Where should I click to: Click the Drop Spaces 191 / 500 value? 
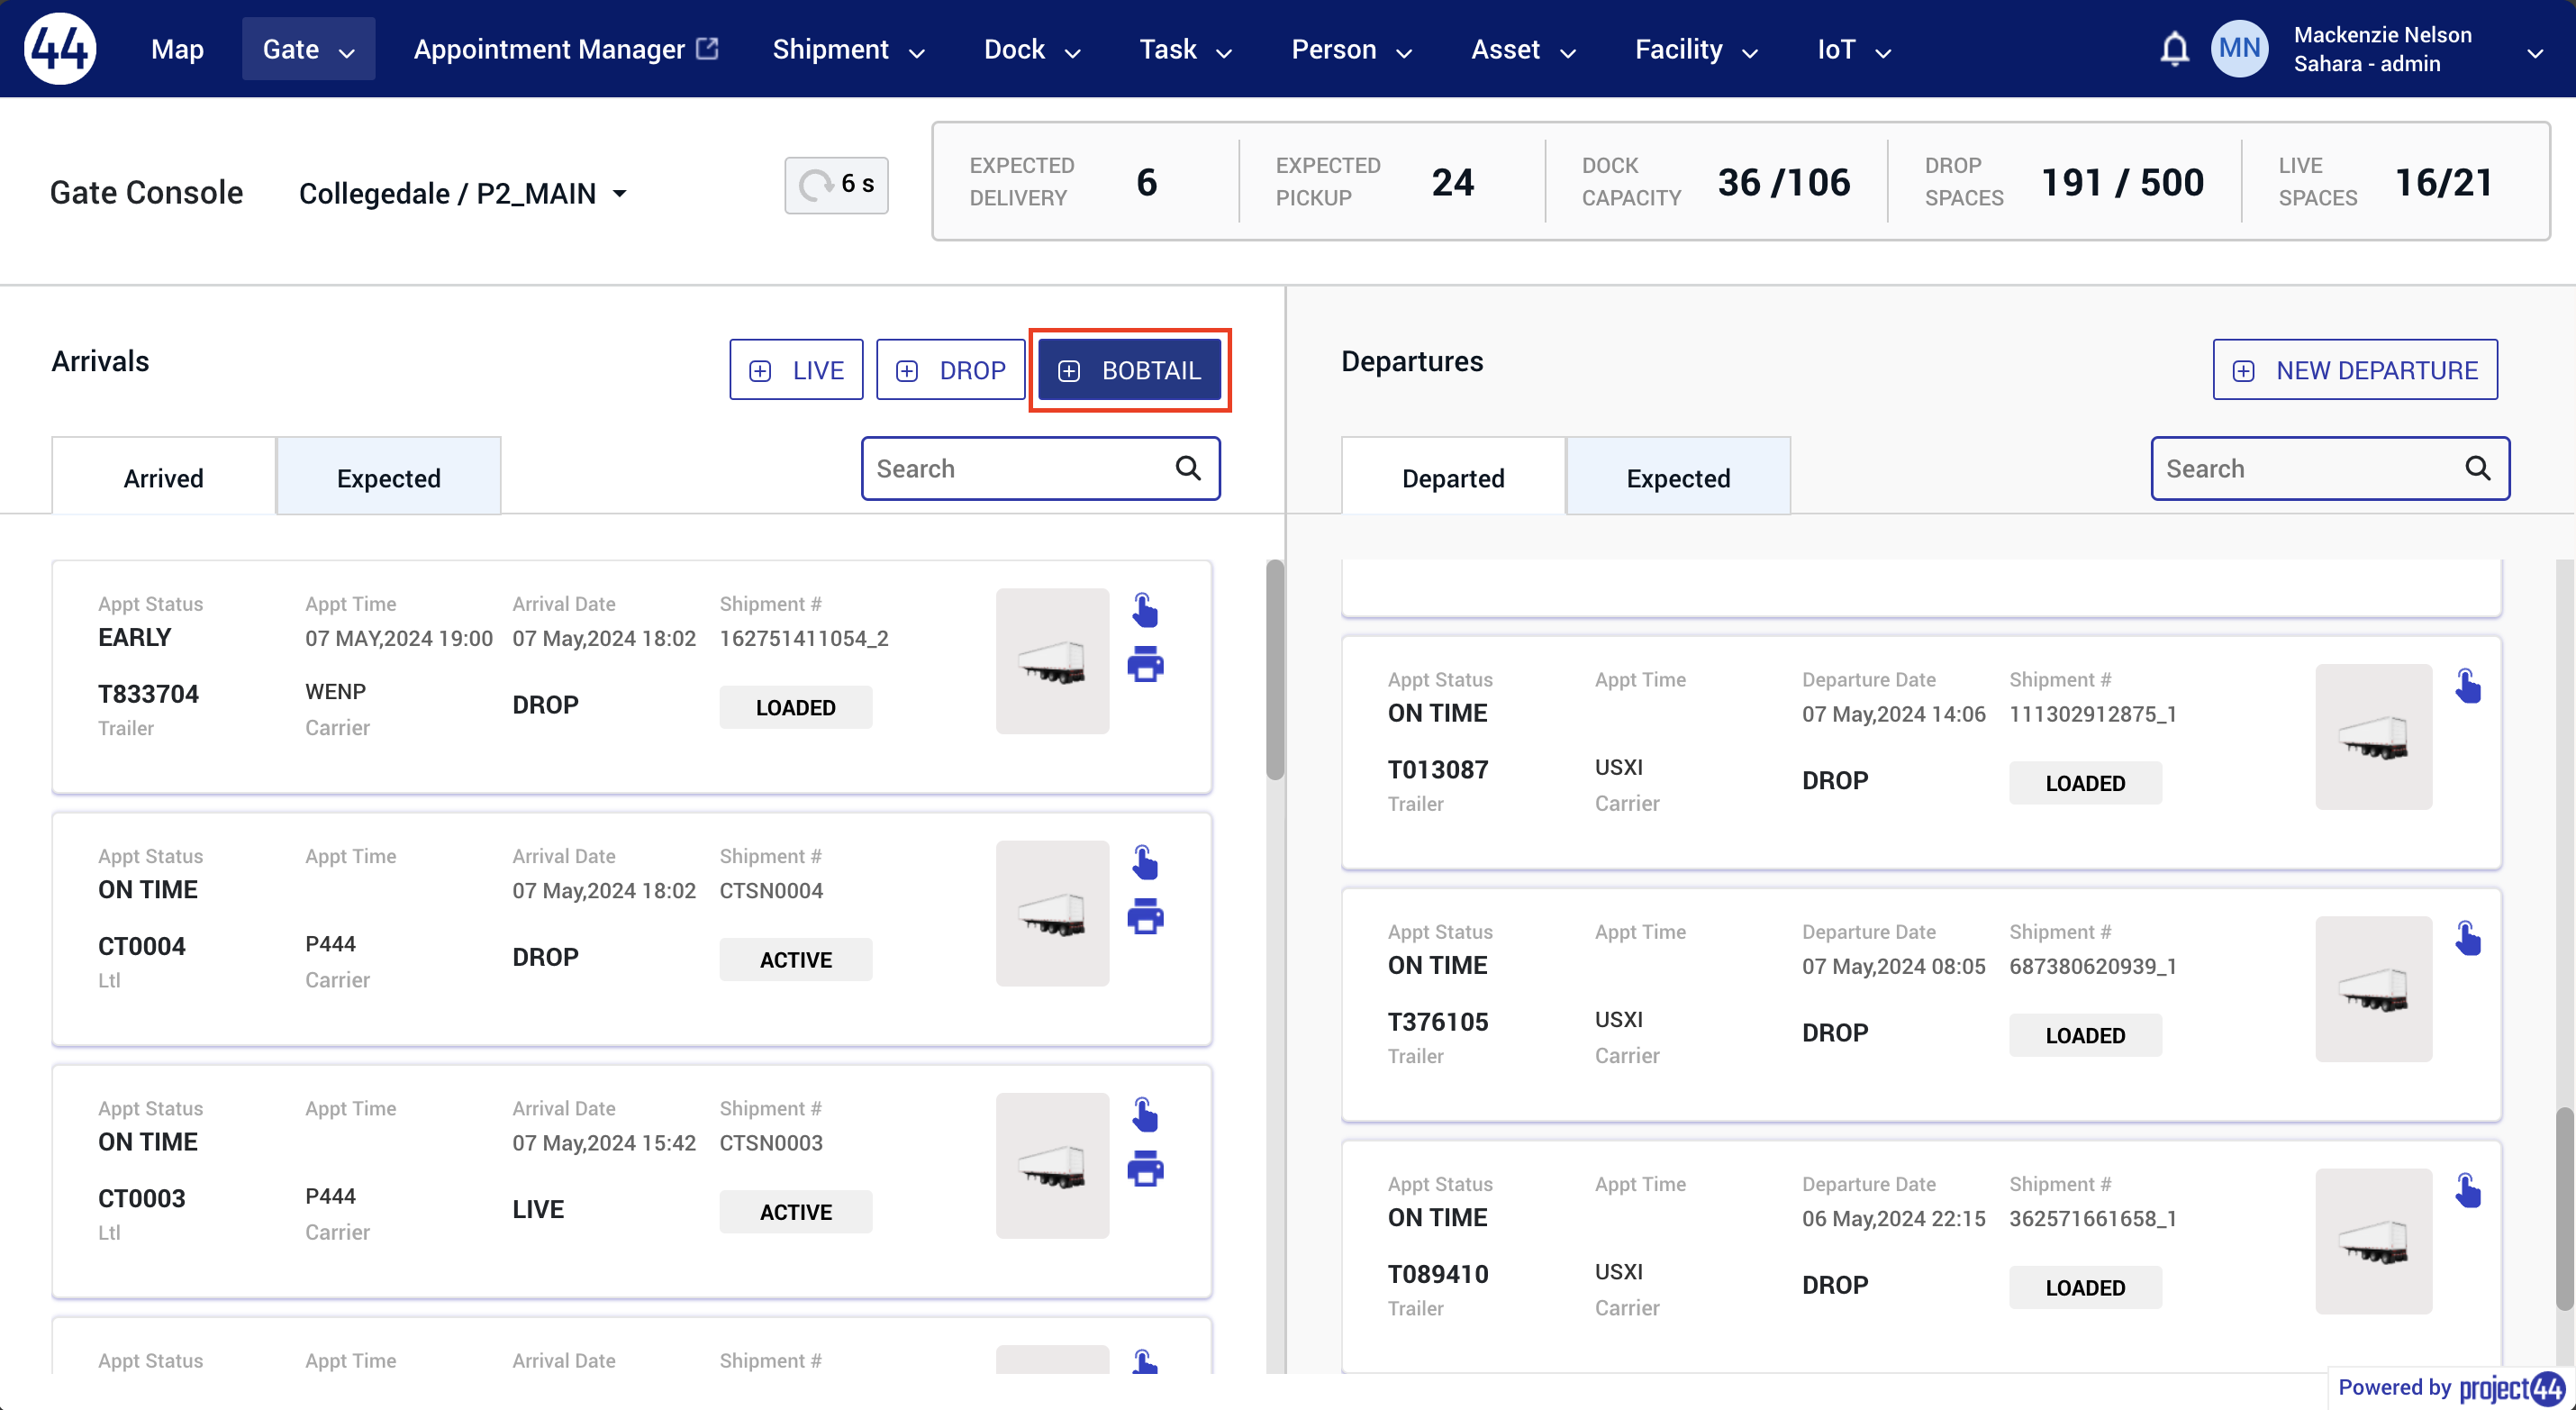[x=2122, y=182]
